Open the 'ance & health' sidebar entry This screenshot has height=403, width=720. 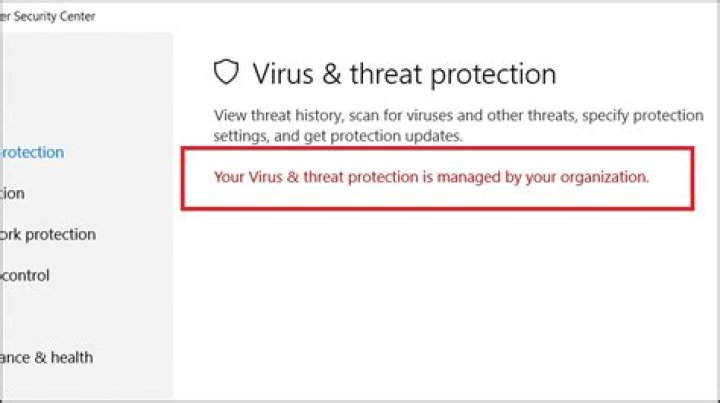(46, 357)
